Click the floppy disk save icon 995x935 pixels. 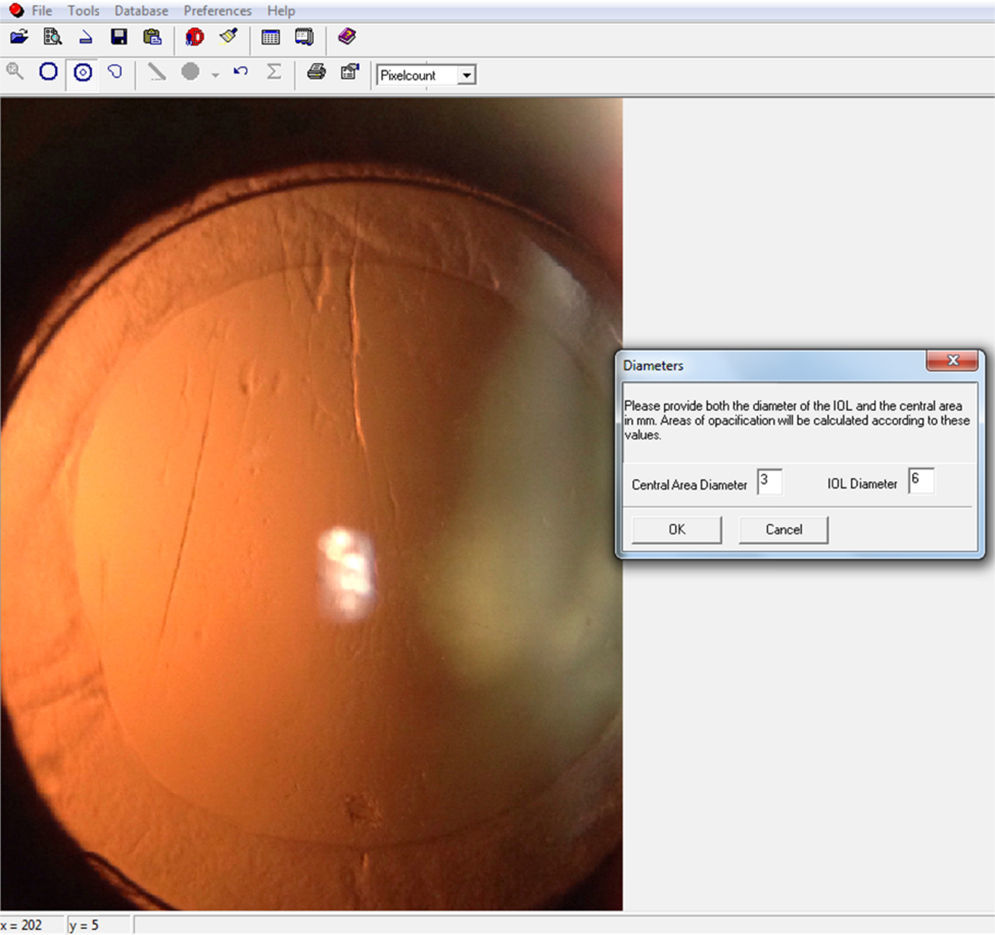pyautogui.click(x=119, y=37)
